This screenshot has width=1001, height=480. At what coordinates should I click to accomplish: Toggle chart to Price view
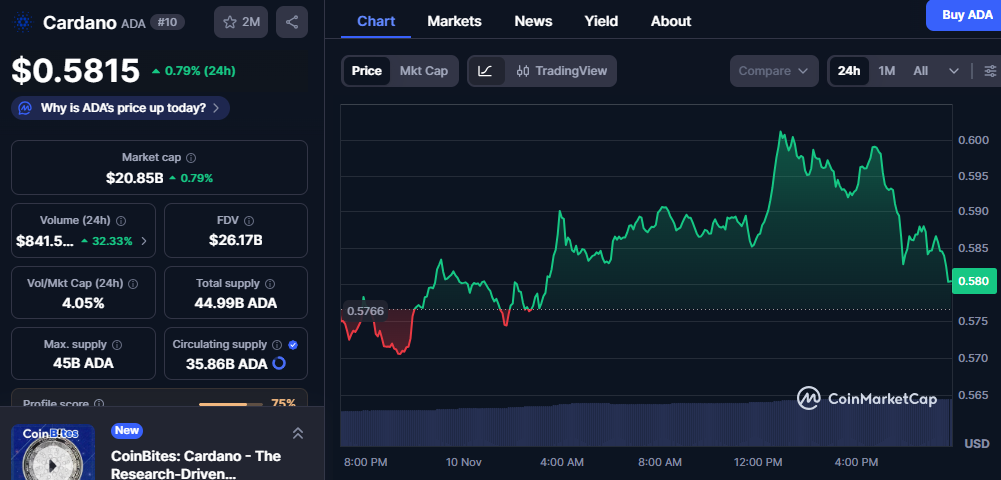coord(366,71)
